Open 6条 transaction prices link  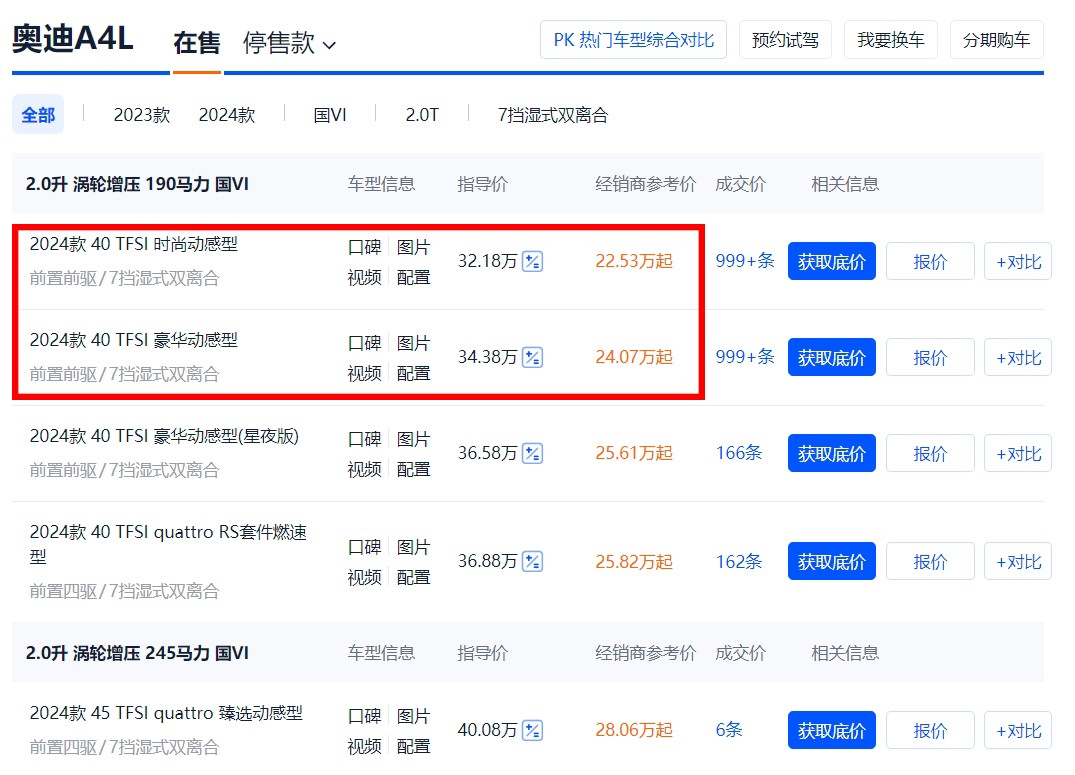[x=729, y=730]
